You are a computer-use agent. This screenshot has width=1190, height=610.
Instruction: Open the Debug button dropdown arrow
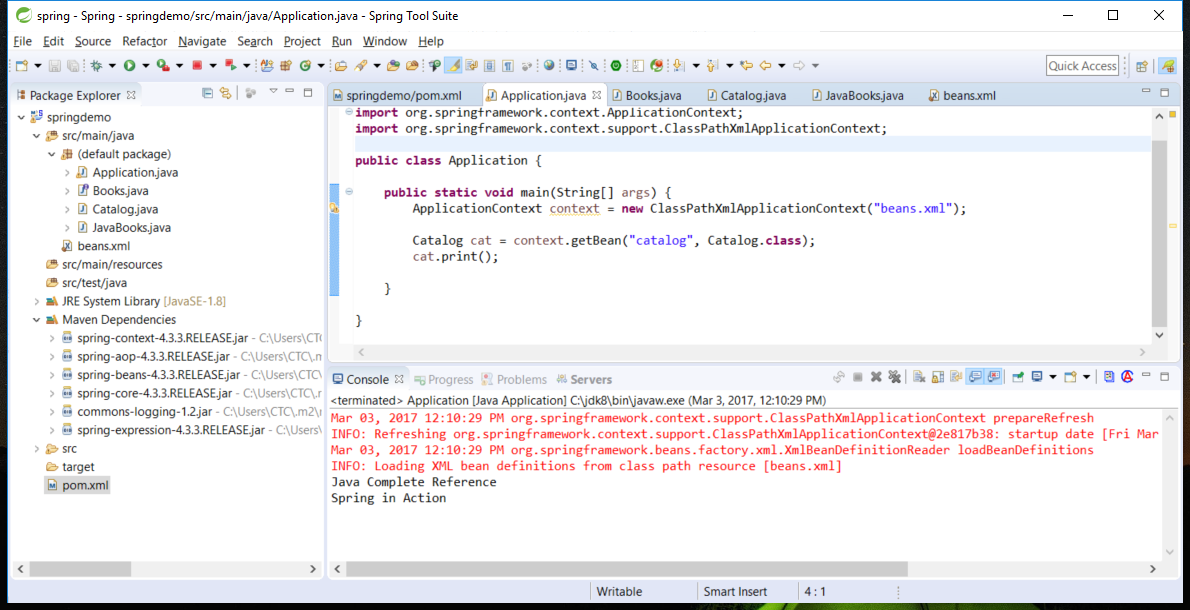pos(112,66)
